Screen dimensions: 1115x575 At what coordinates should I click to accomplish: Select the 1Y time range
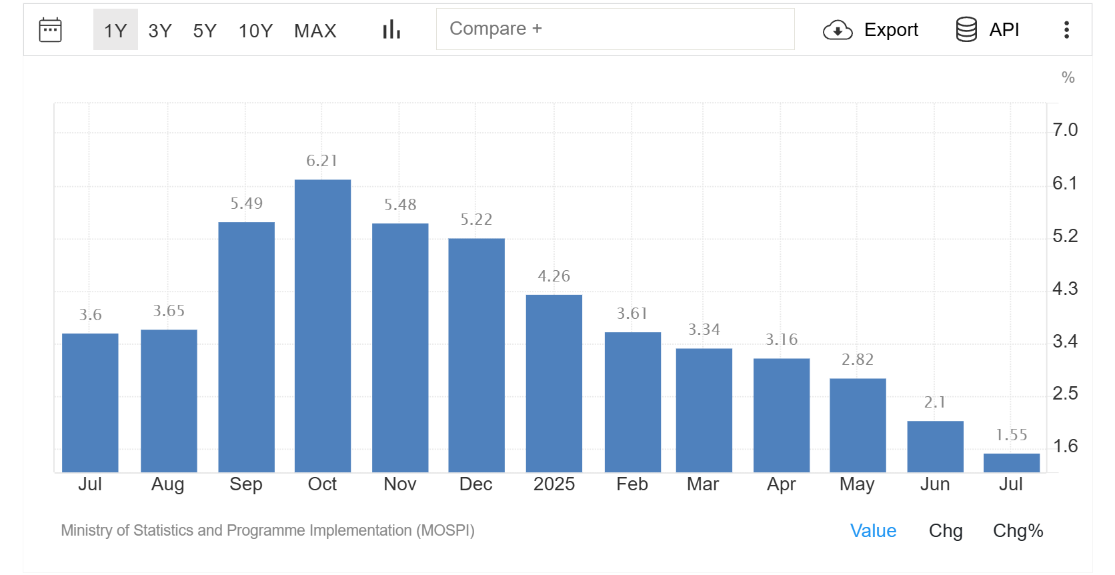(115, 31)
